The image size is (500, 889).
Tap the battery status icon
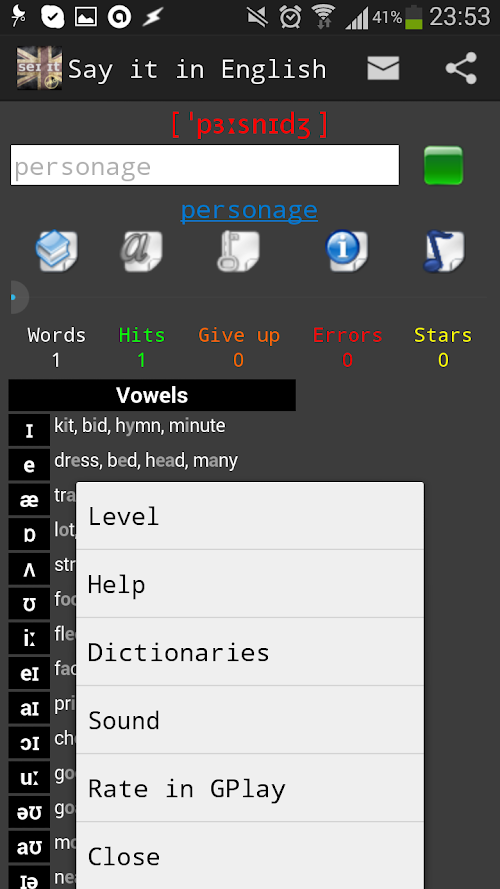pyautogui.click(x=414, y=17)
